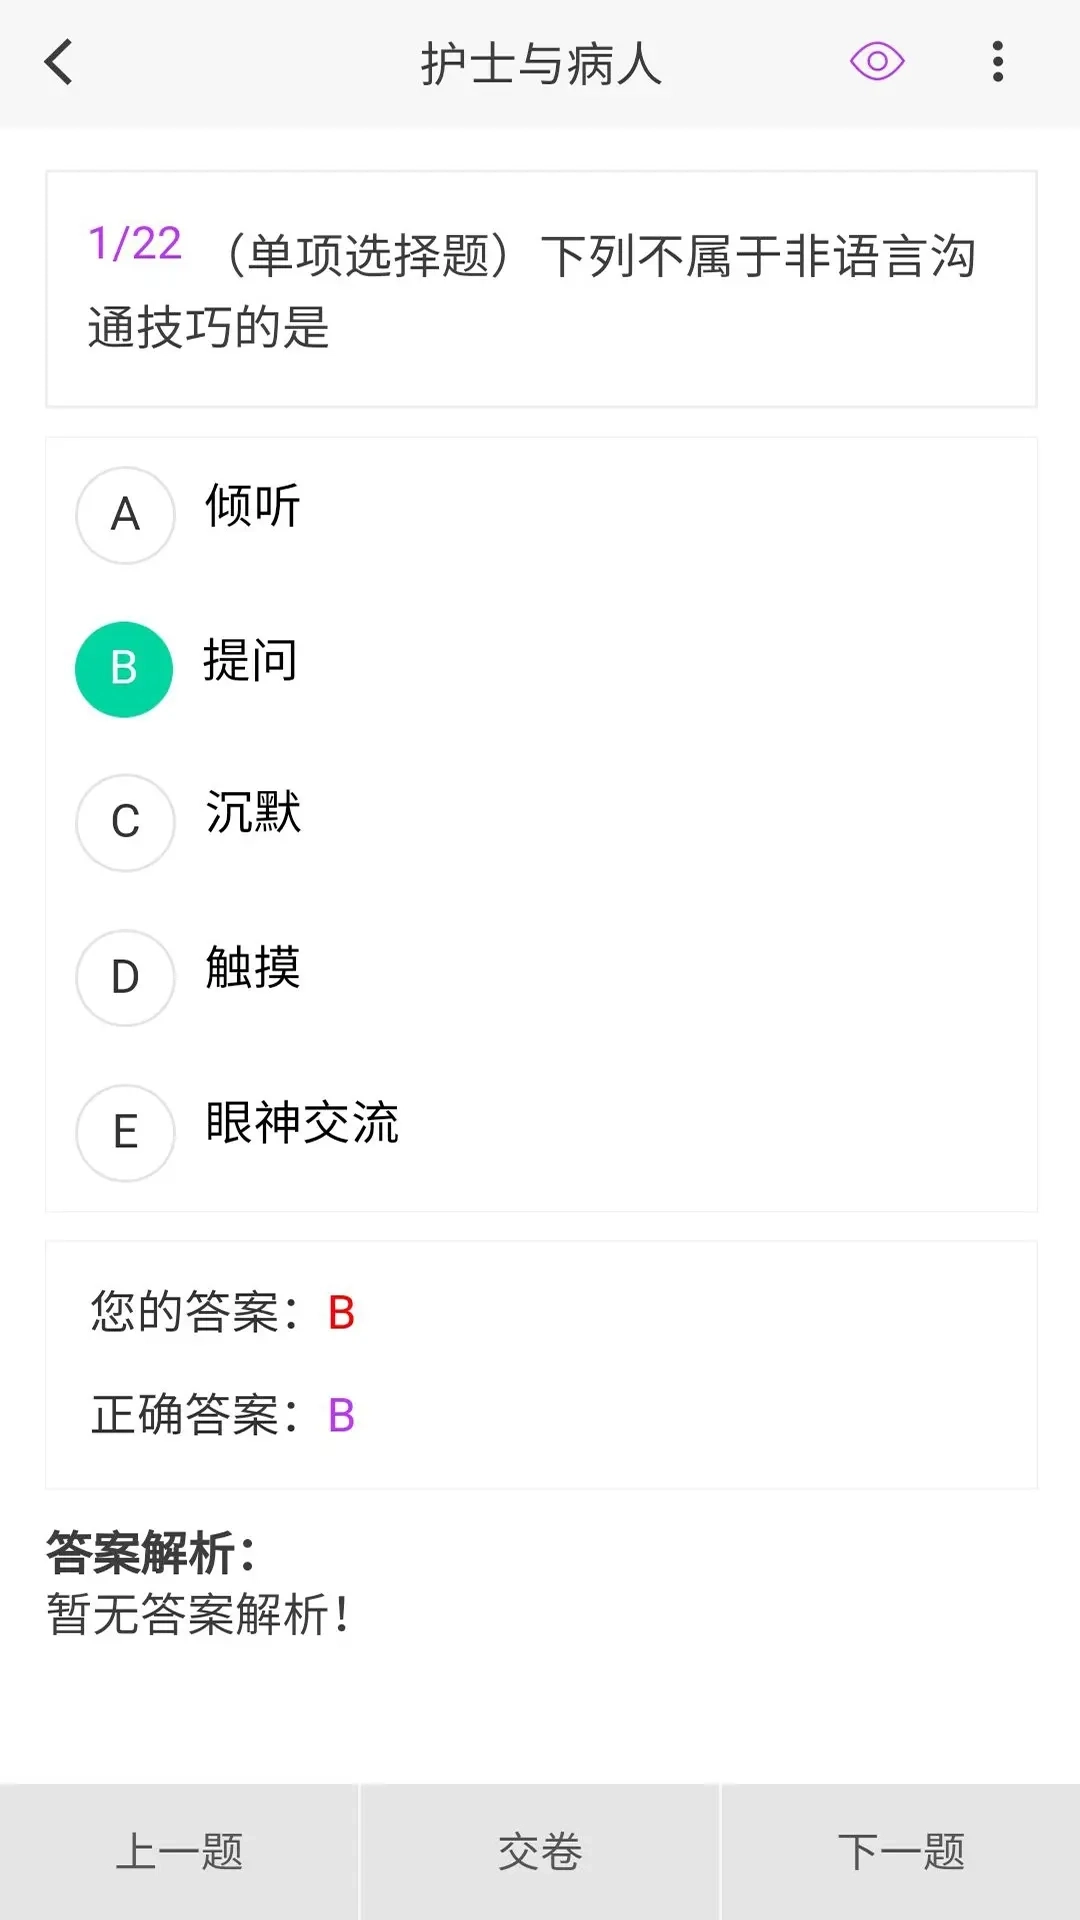Viewport: 1080px width, 1920px height.
Task: Click the correct answer B in 正确答案
Action: click(340, 1413)
